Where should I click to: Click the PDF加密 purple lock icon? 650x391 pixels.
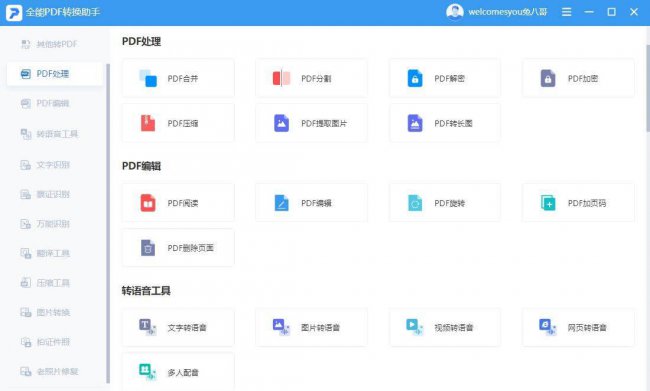coord(548,78)
